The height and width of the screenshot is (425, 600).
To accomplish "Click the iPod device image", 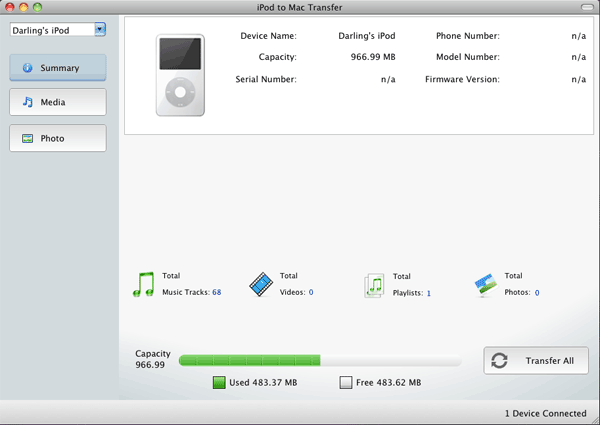I will pyautogui.click(x=180, y=75).
